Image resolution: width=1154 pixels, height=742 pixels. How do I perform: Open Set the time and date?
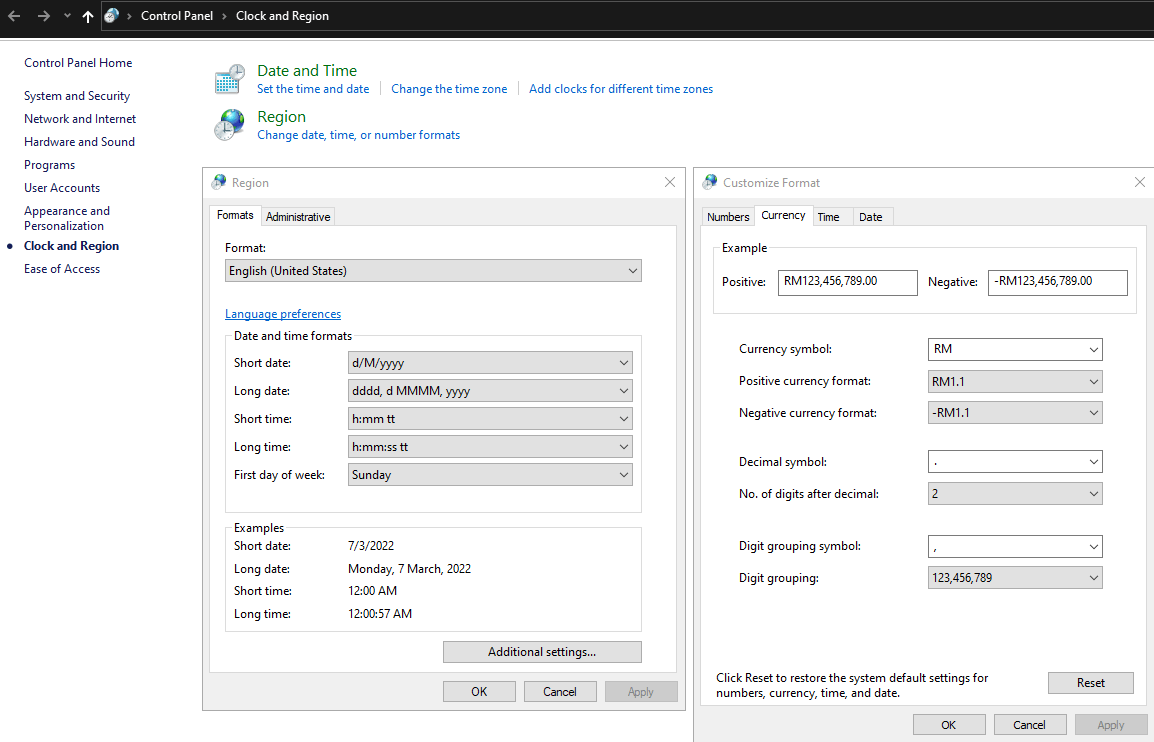point(313,89)
